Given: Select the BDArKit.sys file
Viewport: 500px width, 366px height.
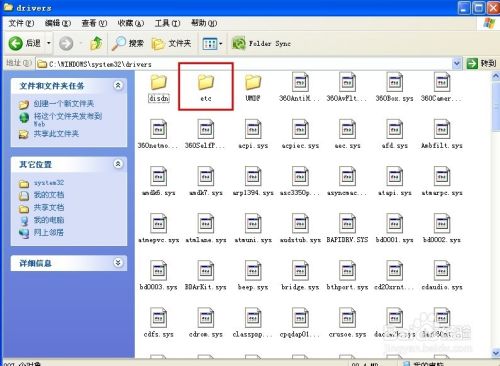Looking at the screenshot, I should tap(206, 276).
